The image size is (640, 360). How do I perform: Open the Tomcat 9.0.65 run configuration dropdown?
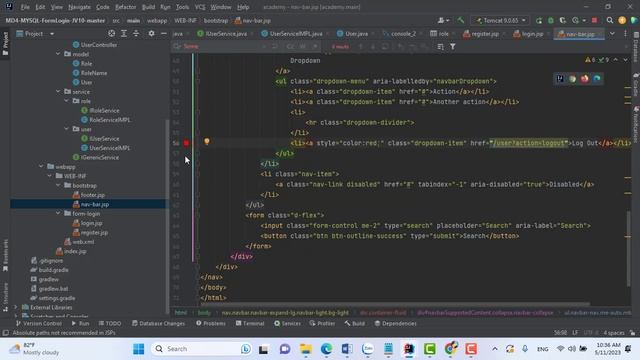(x=501, y=20)
